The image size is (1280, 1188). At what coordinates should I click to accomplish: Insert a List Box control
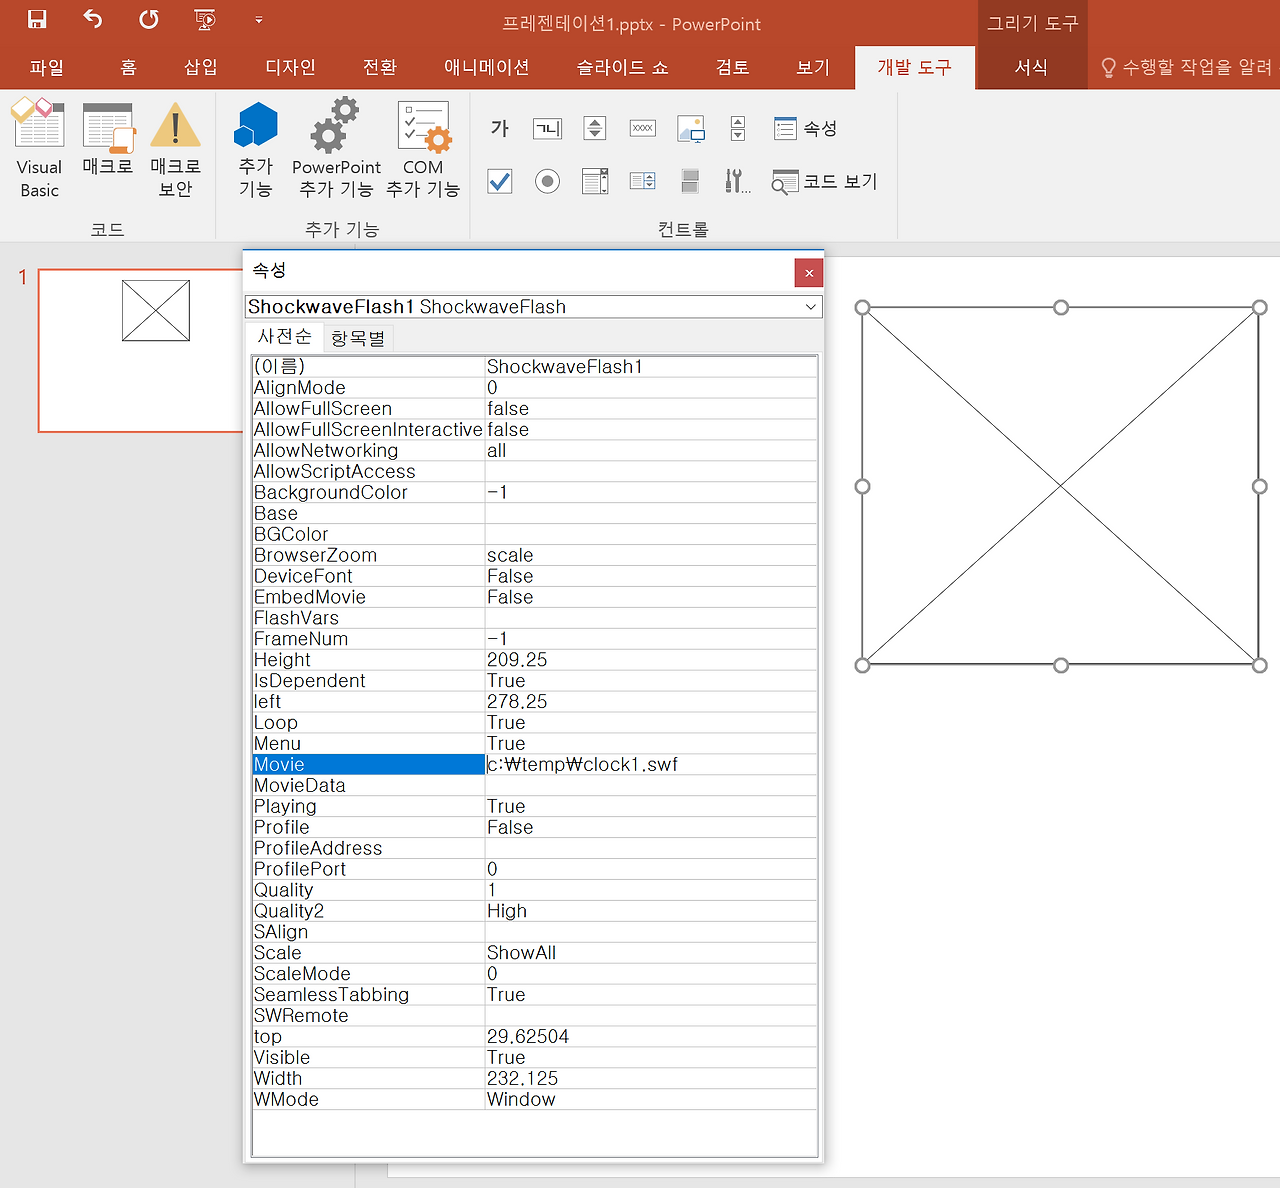click(x=595, y=181)
